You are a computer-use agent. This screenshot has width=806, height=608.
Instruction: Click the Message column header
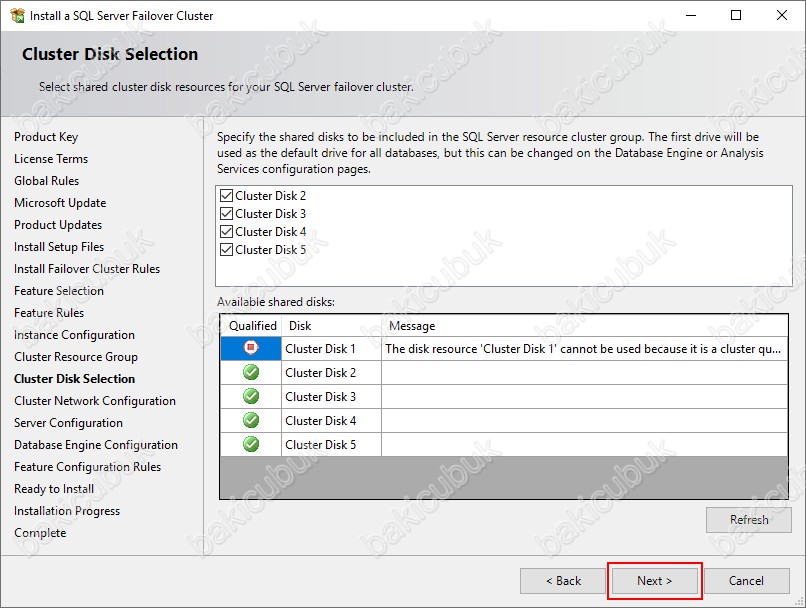coord(584,326)
